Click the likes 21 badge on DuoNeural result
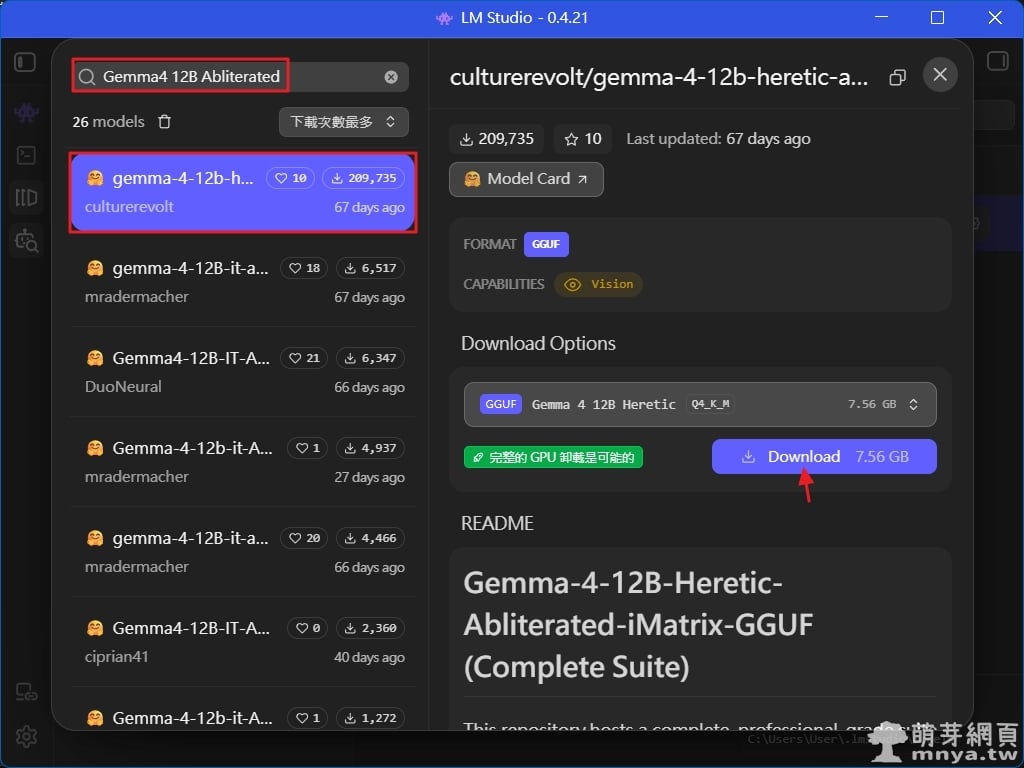The width and height of the screenshot is (1024, 768). coord(304,358)
